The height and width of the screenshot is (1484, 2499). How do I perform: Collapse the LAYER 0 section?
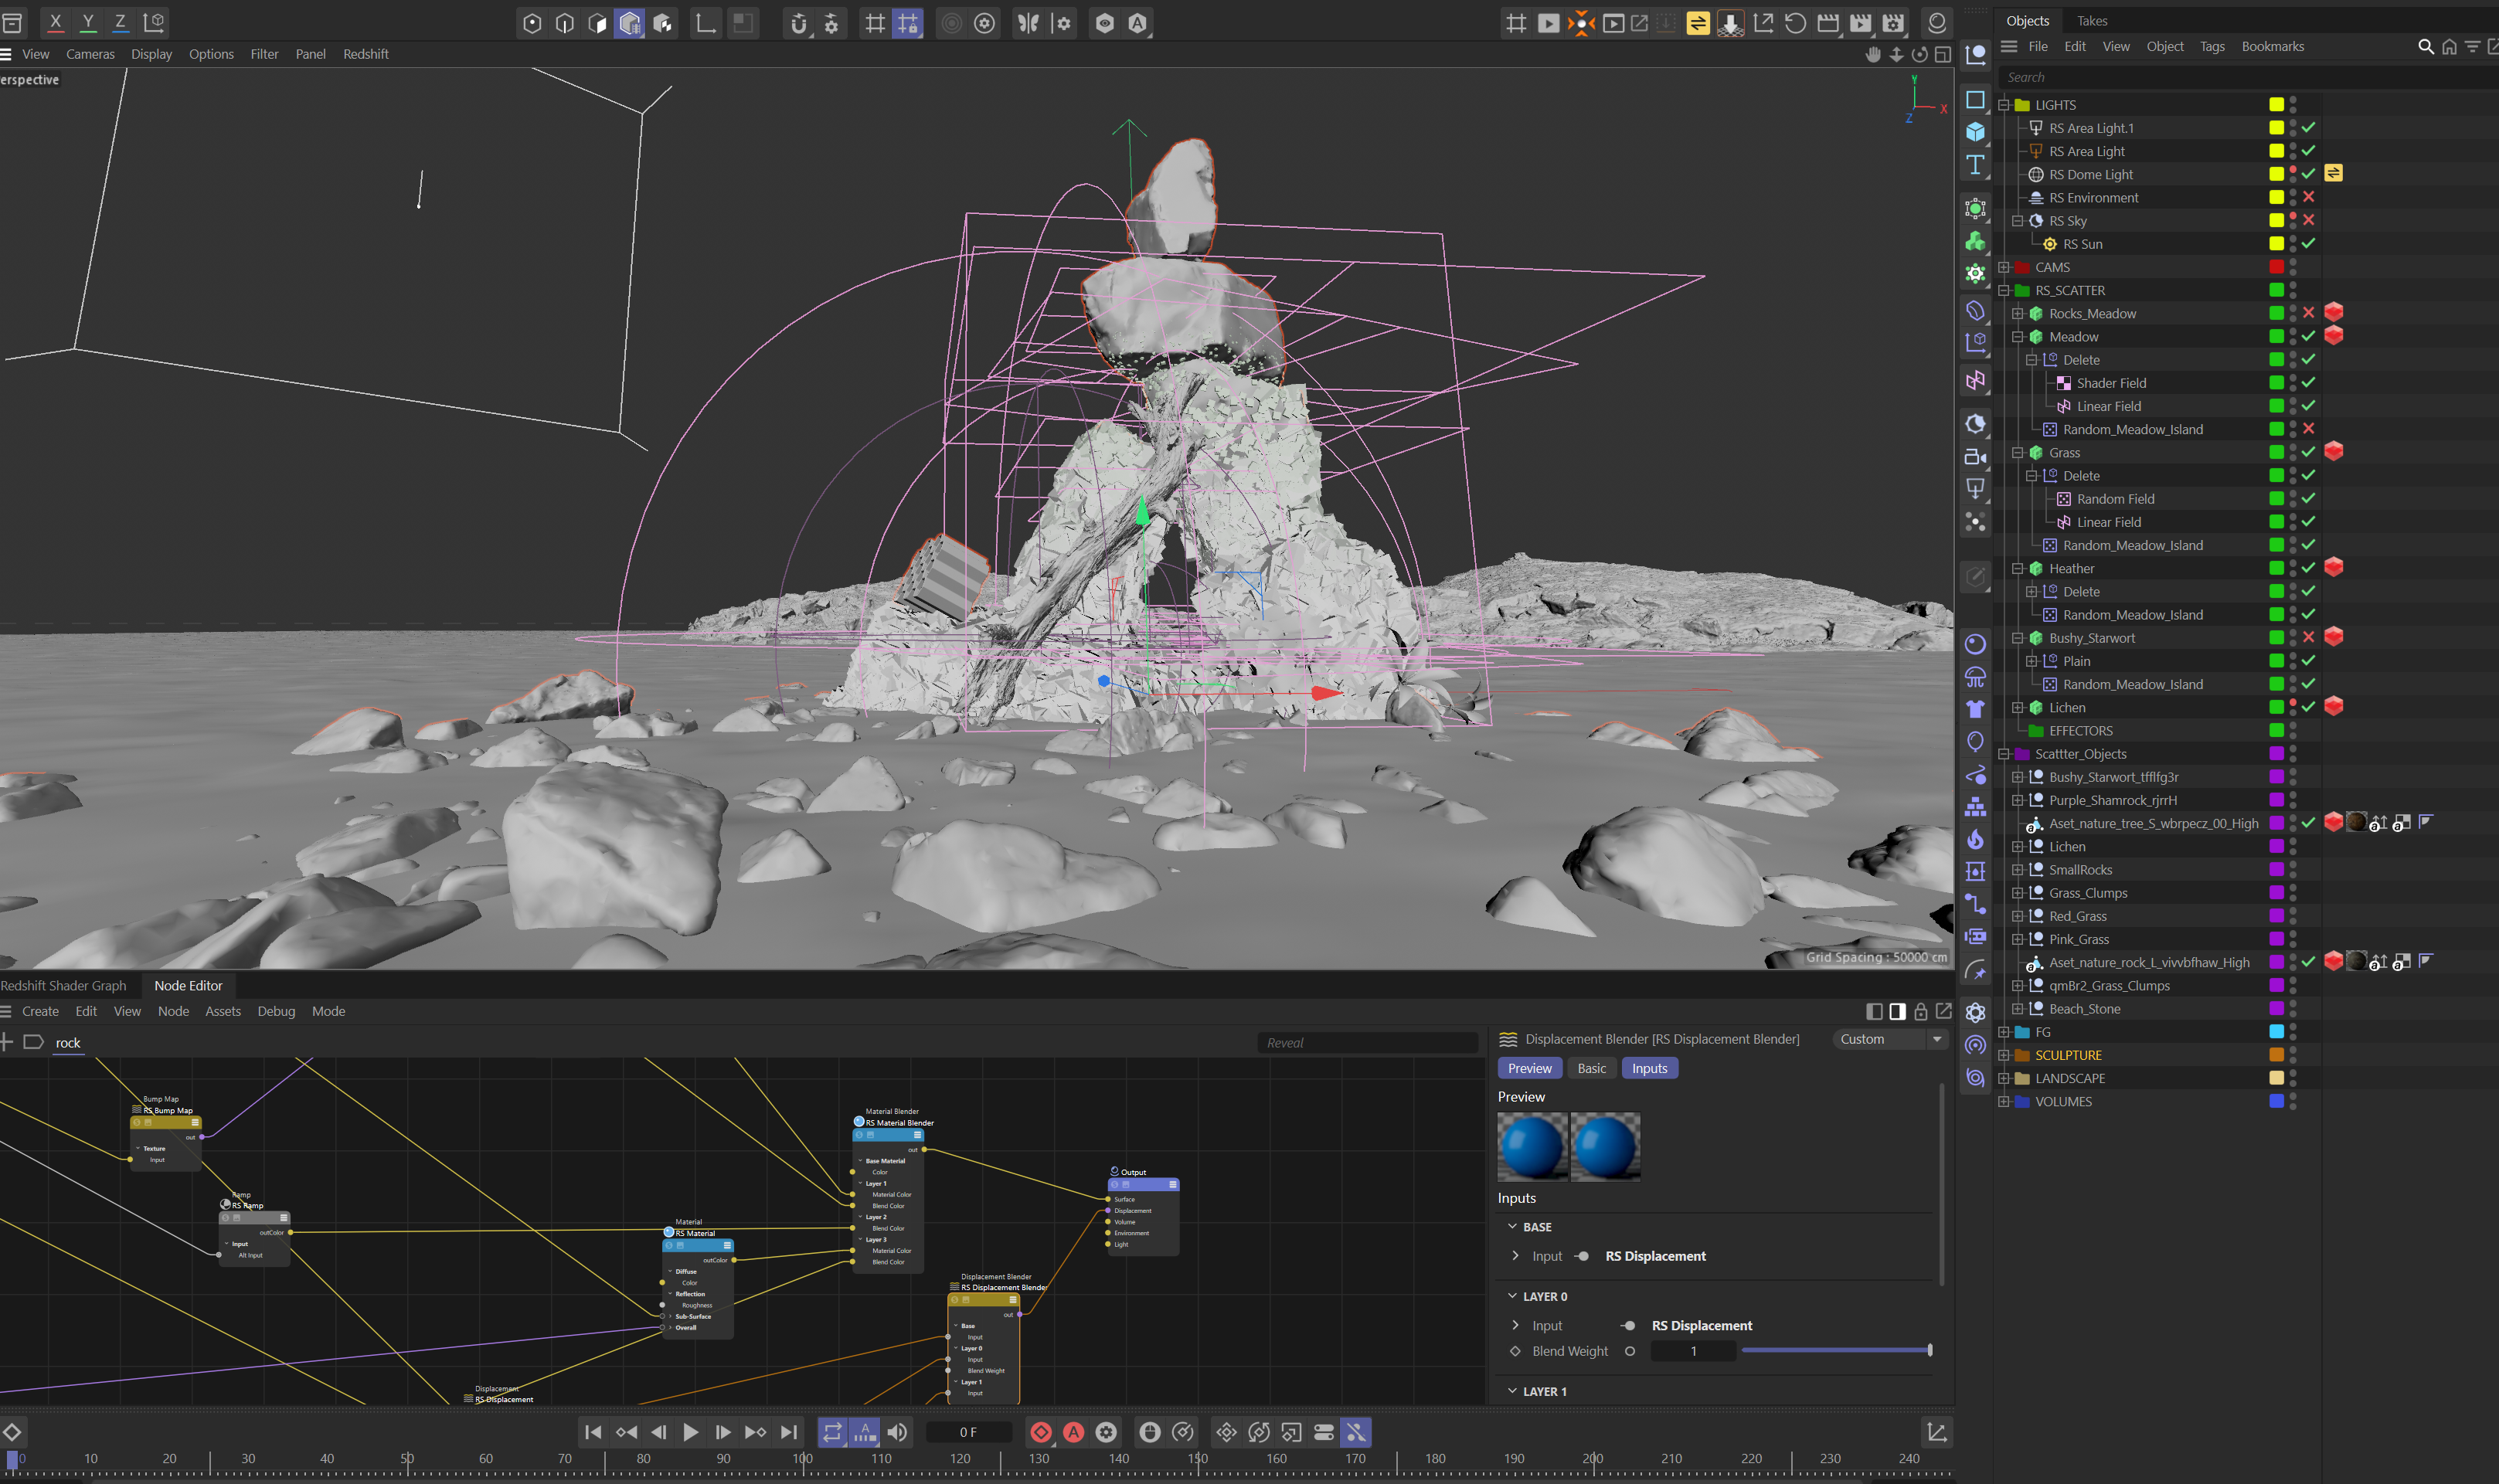[1512, 1296]
